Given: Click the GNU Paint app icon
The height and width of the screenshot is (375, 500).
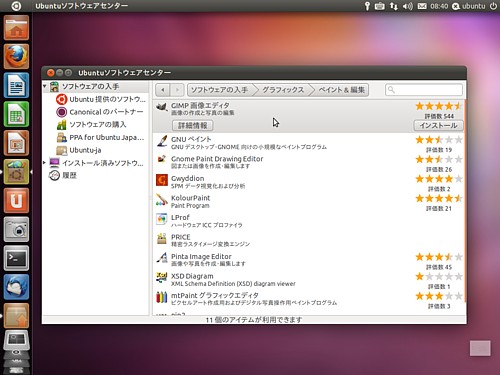Looking at the screenshot, I should (162, 141).
